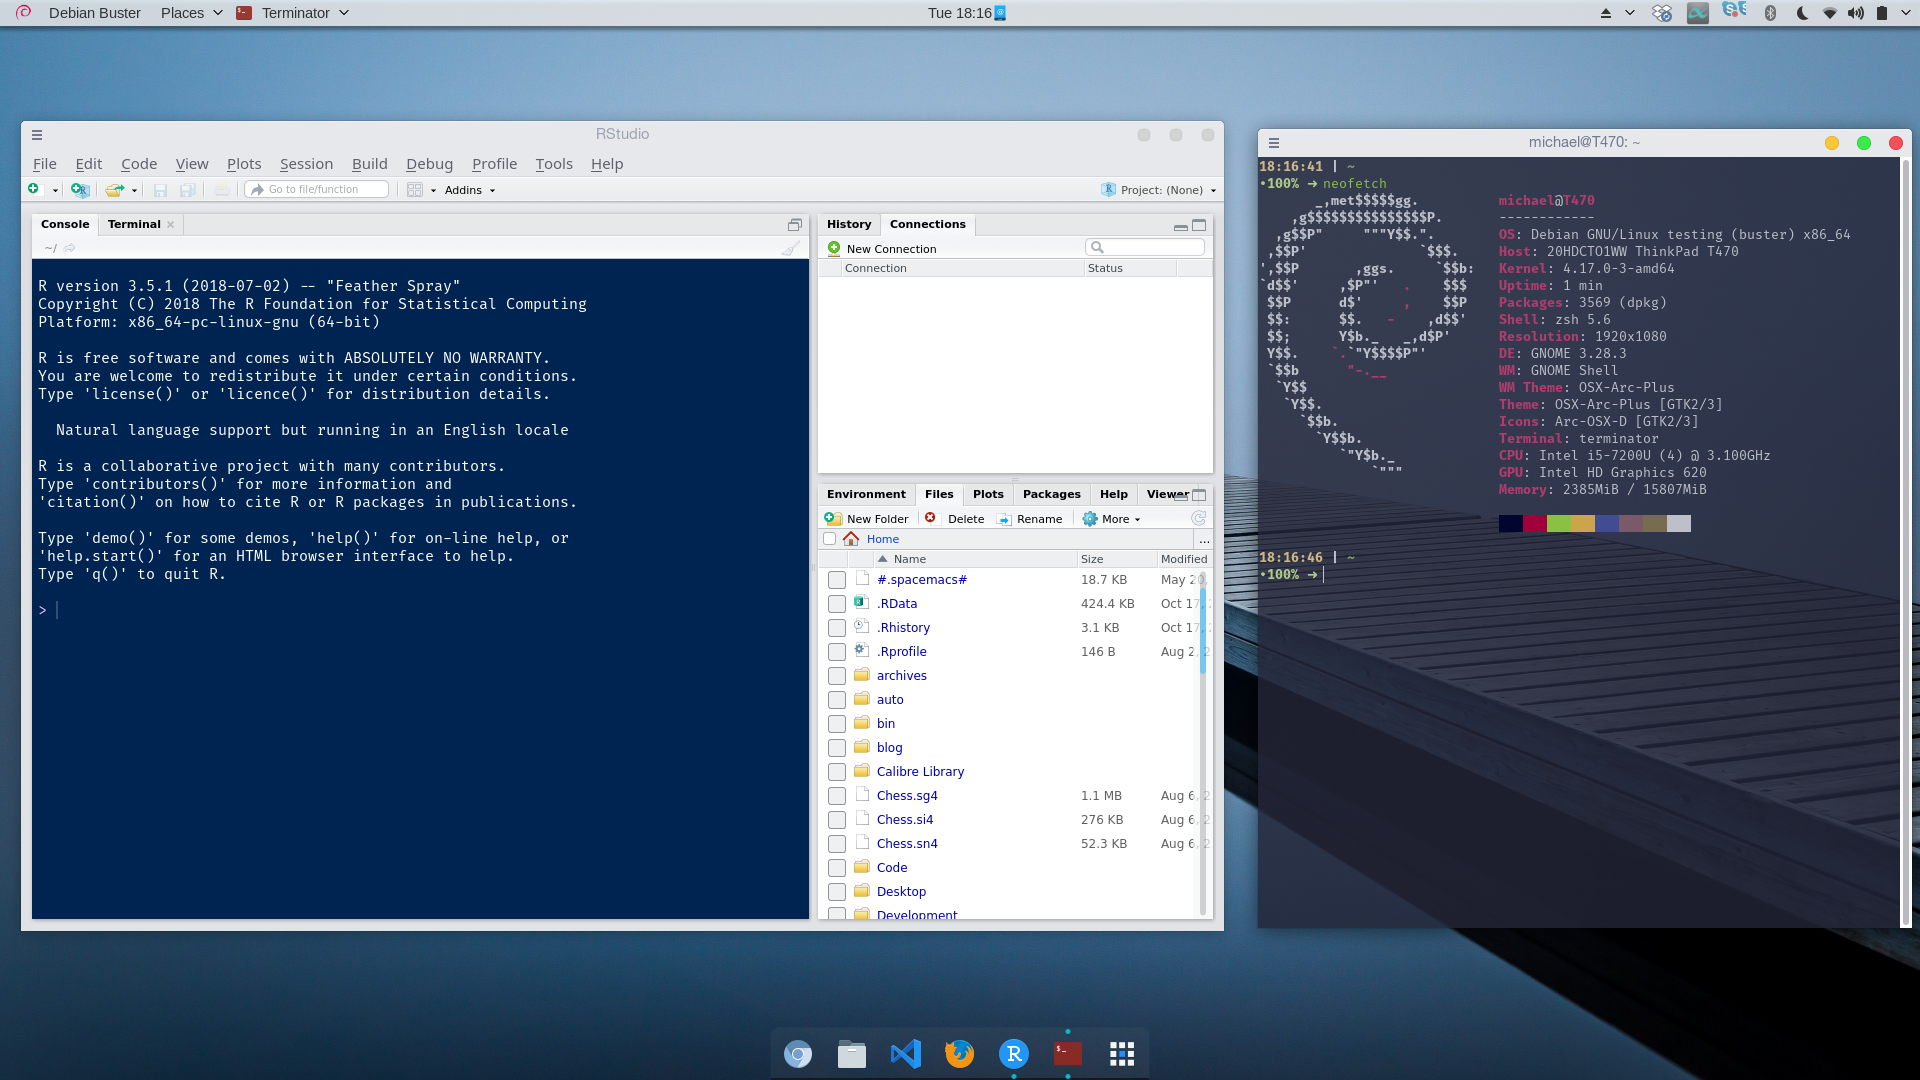
Task: Clear console with the broom icon
Action: pos(790,248)
